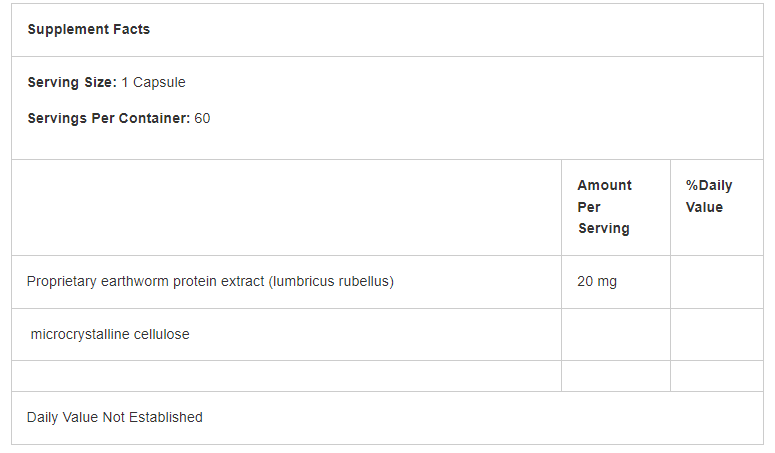Click the blank header cell above ingredients

286,207
